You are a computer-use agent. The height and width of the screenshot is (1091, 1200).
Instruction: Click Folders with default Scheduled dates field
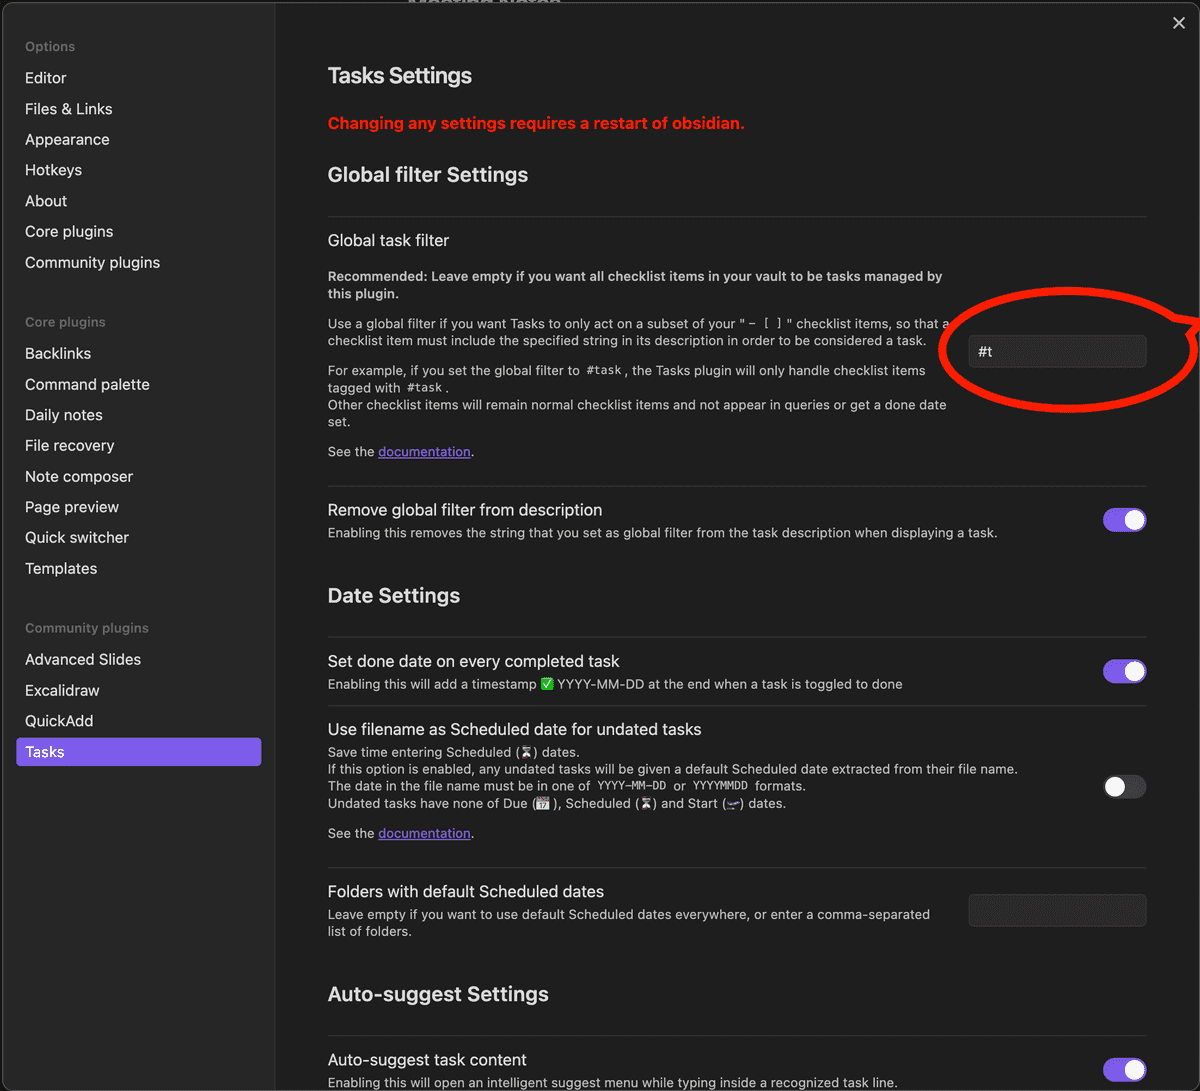(1057, 910)
